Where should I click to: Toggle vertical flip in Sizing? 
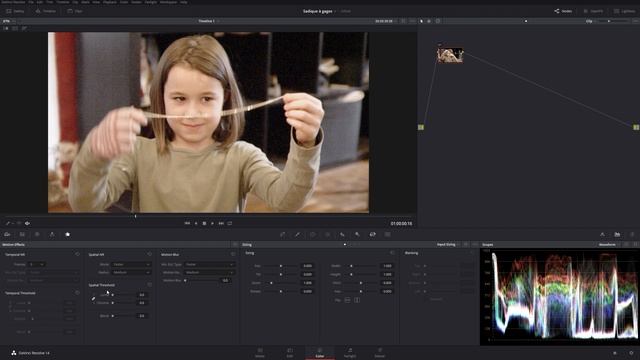(357, 300)
